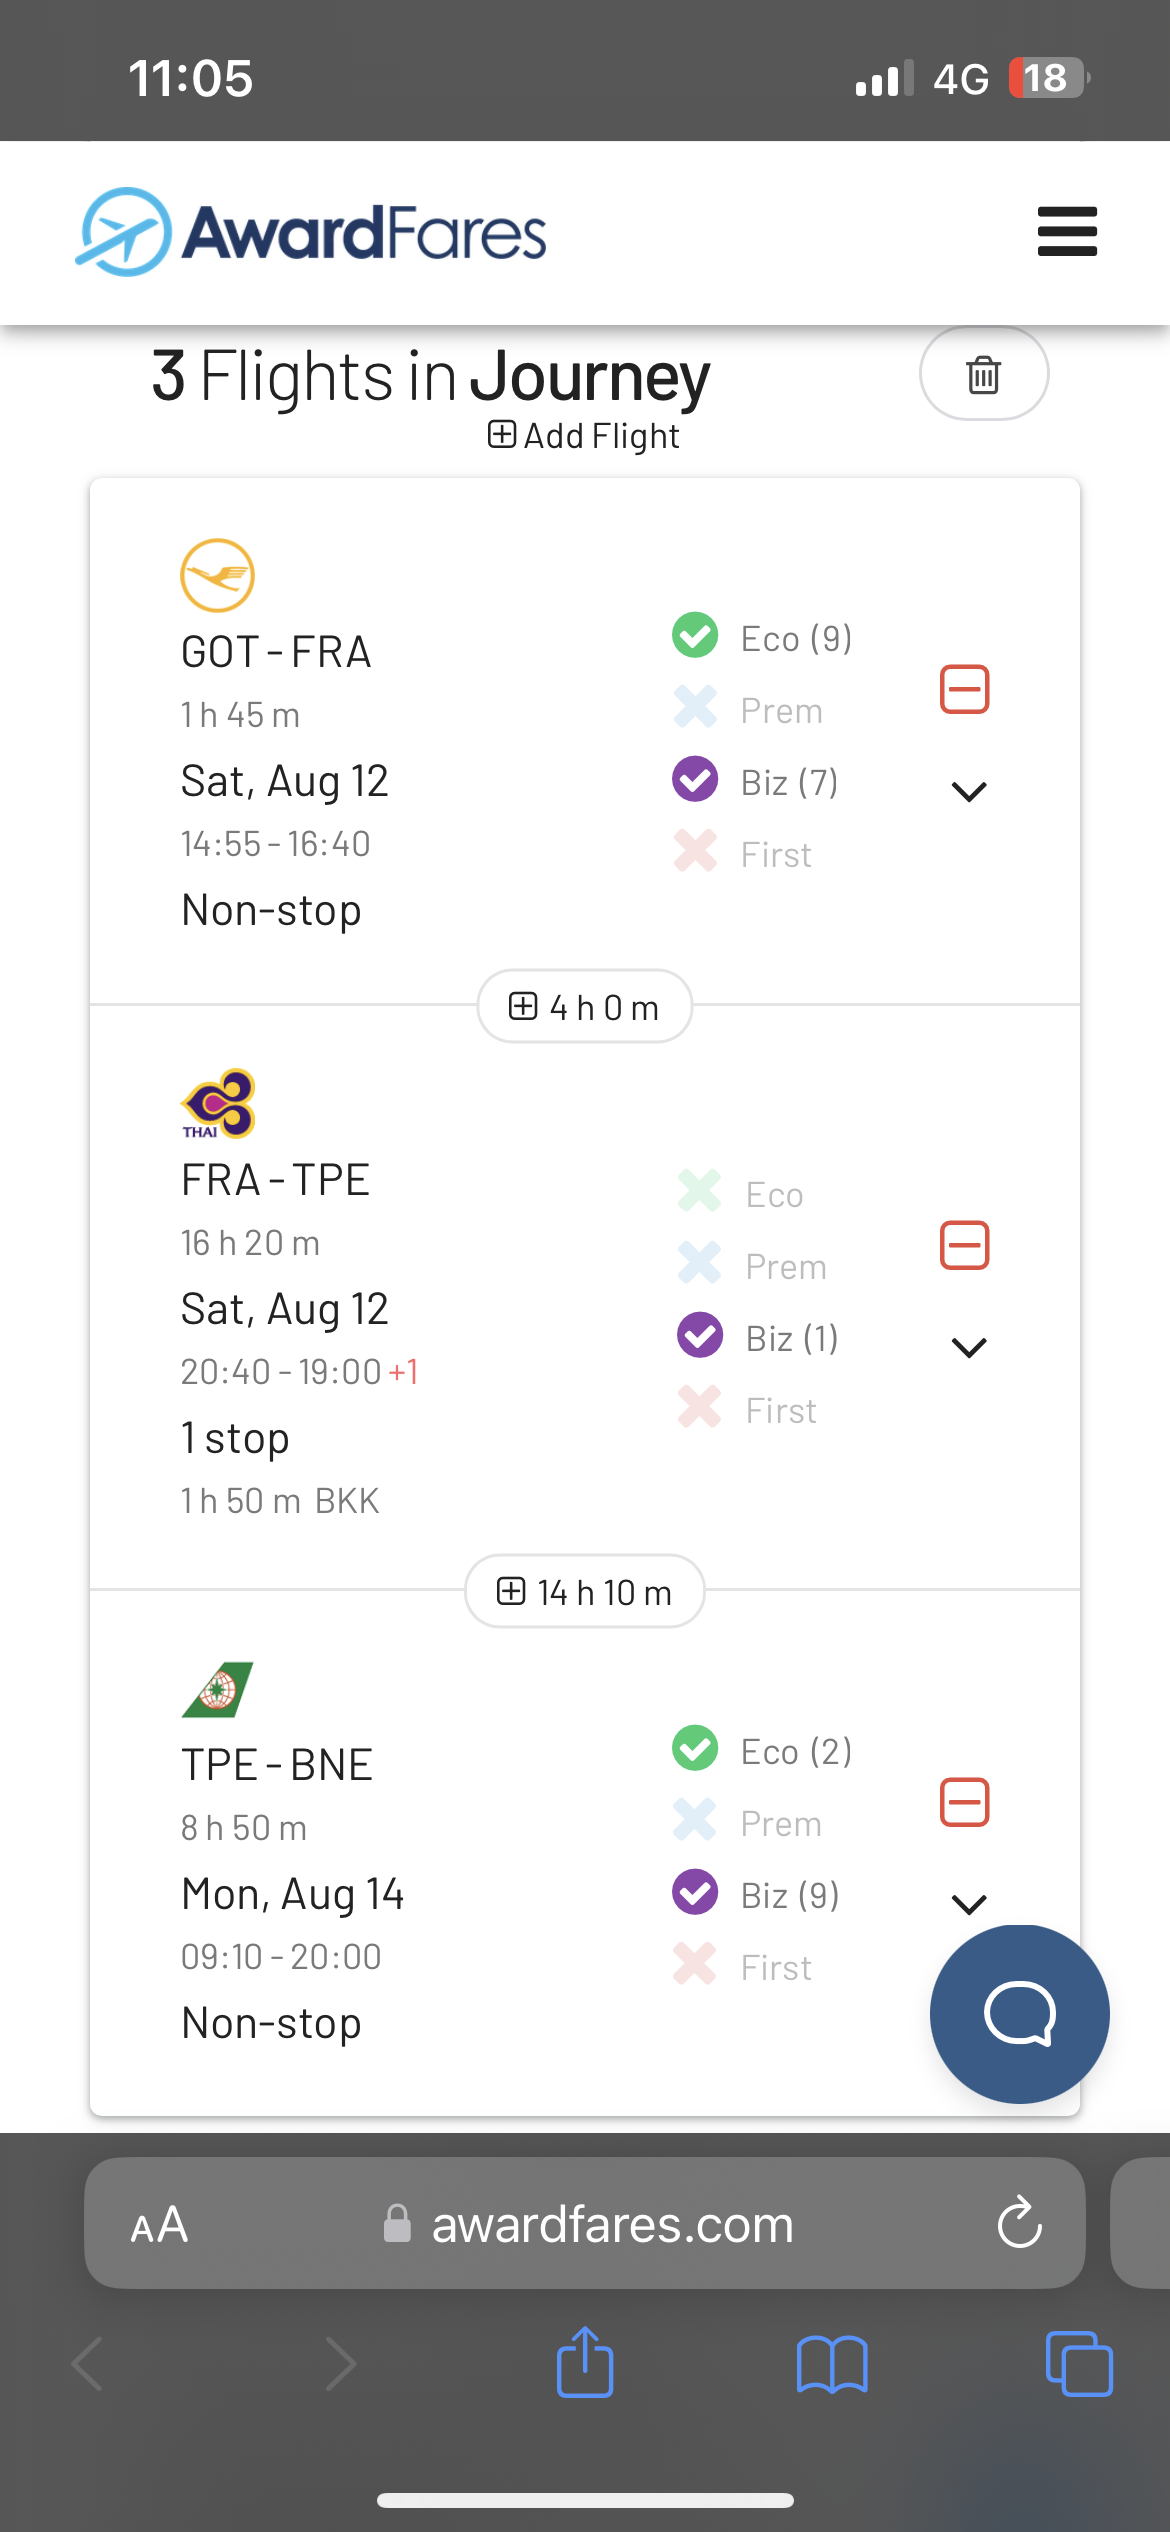Screen dimensions: 1170x2532
Task: Remove the FRA-TPE flight
Action: click(x=964, y=1246)
